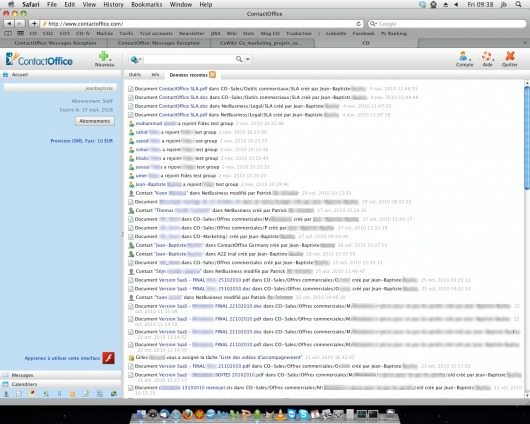Open the Calendriers section in sidebar
Image resolution: width=530 pixels, height=424 pixels.
(x=61, y=384)
